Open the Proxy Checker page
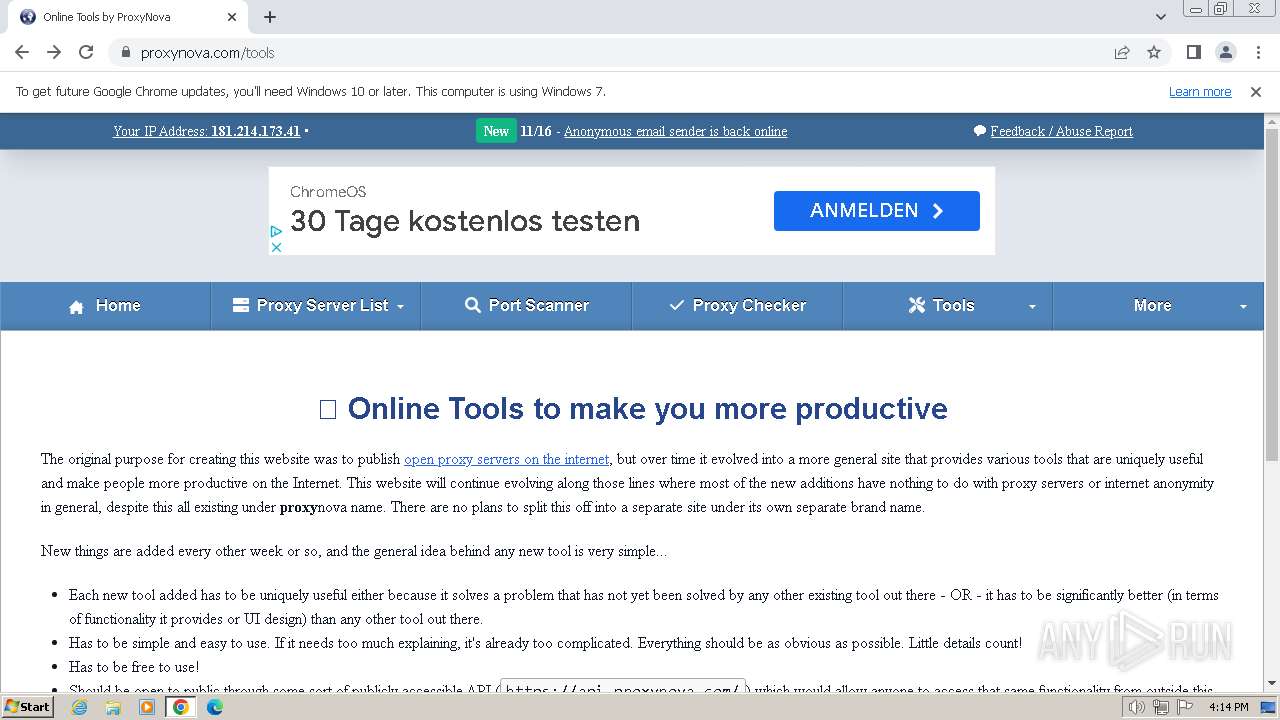The width and height of the screenshot is (1280, 720). tap(737, 306)
